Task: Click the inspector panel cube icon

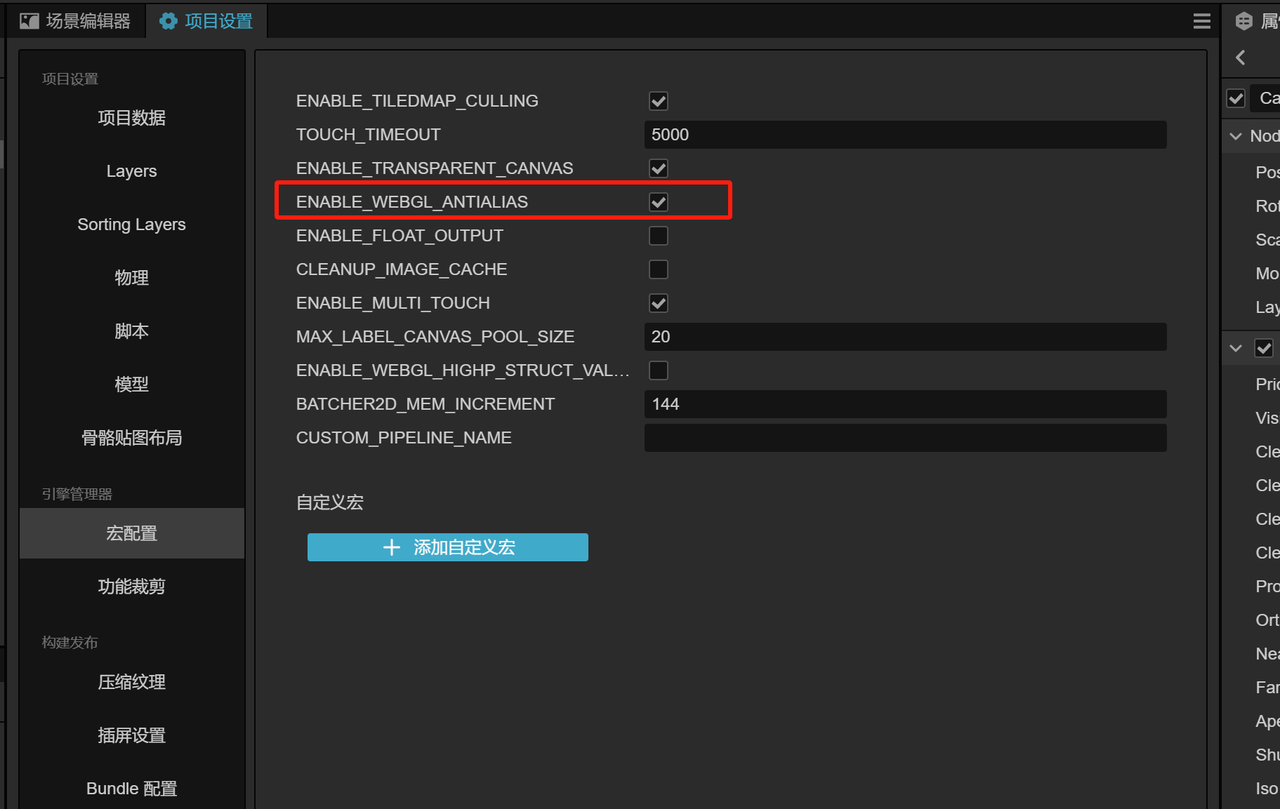Action: 1244,21
